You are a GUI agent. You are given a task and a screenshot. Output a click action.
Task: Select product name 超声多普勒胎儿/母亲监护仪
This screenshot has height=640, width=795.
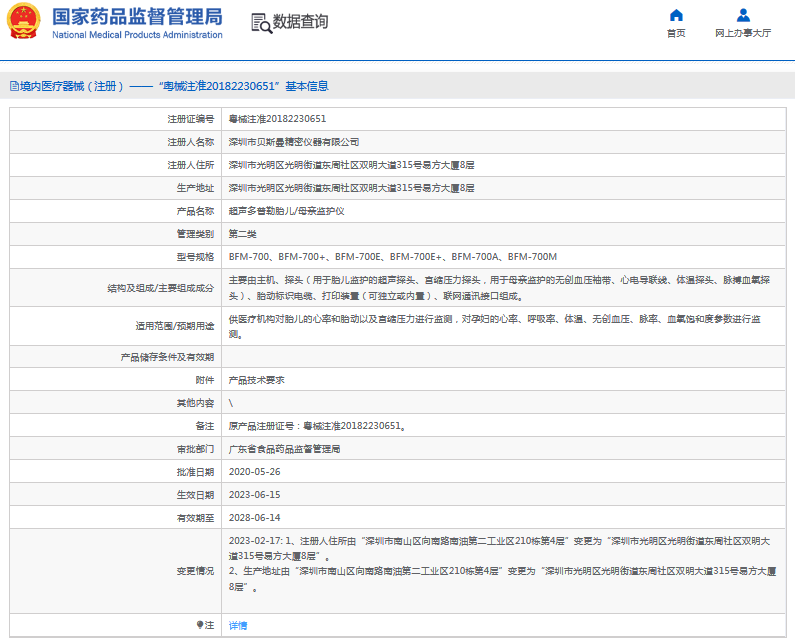pos(286,211)
